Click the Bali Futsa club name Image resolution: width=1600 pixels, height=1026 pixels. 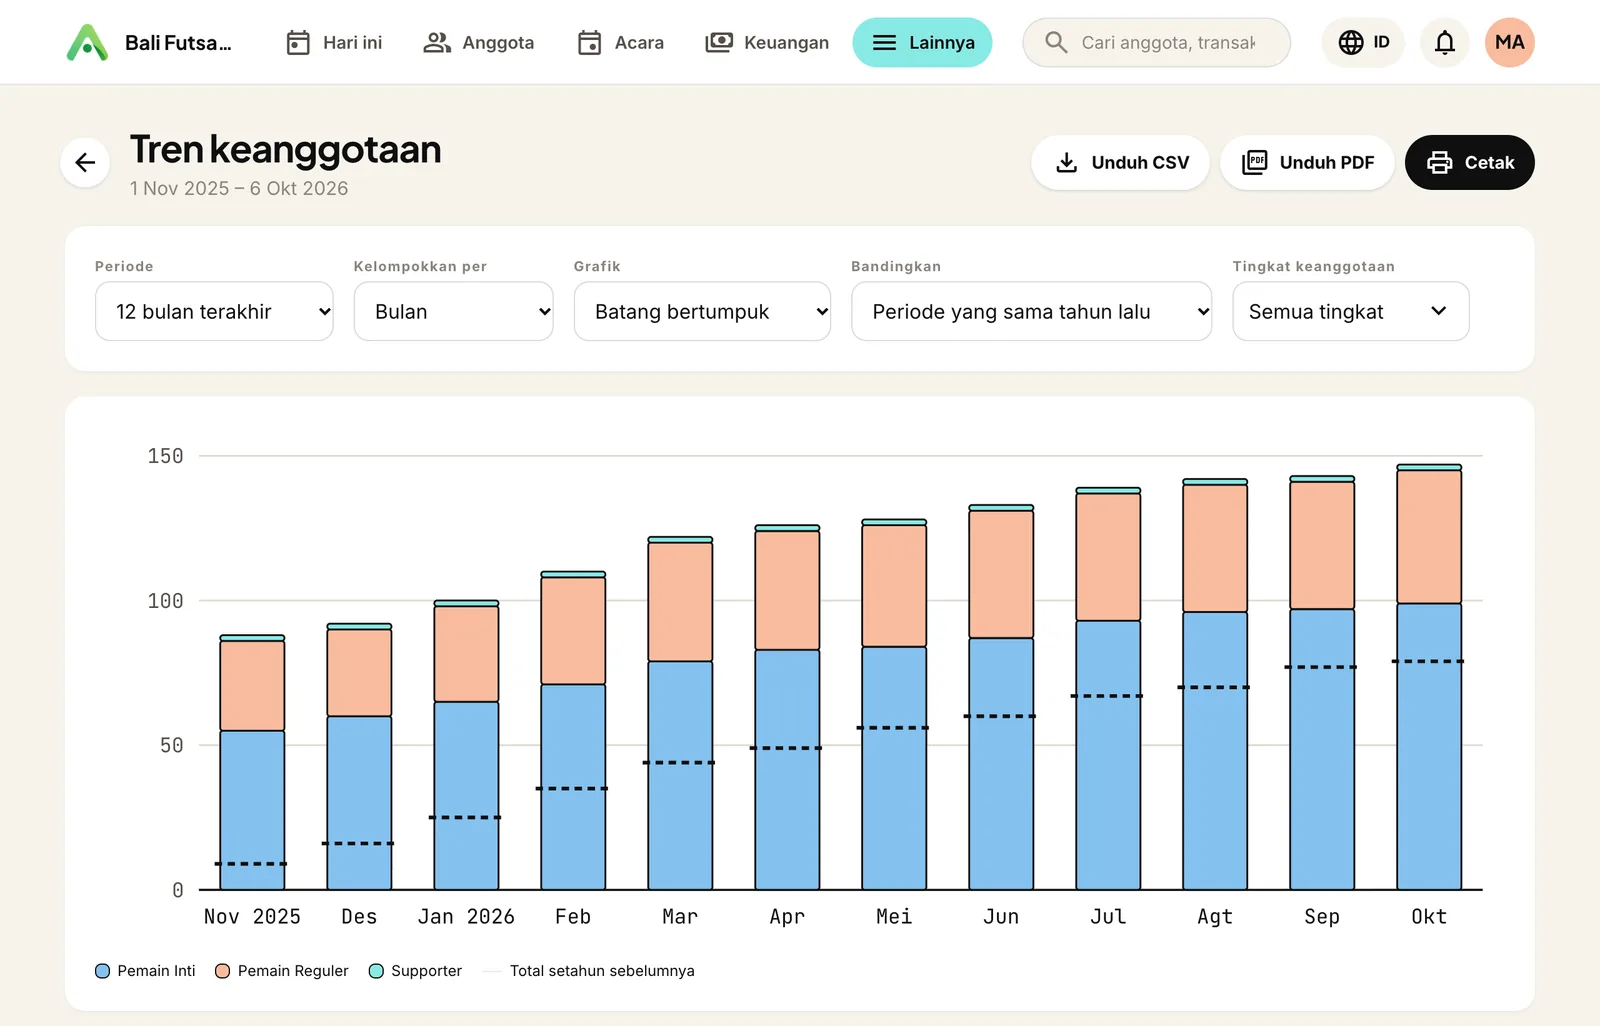178,43
